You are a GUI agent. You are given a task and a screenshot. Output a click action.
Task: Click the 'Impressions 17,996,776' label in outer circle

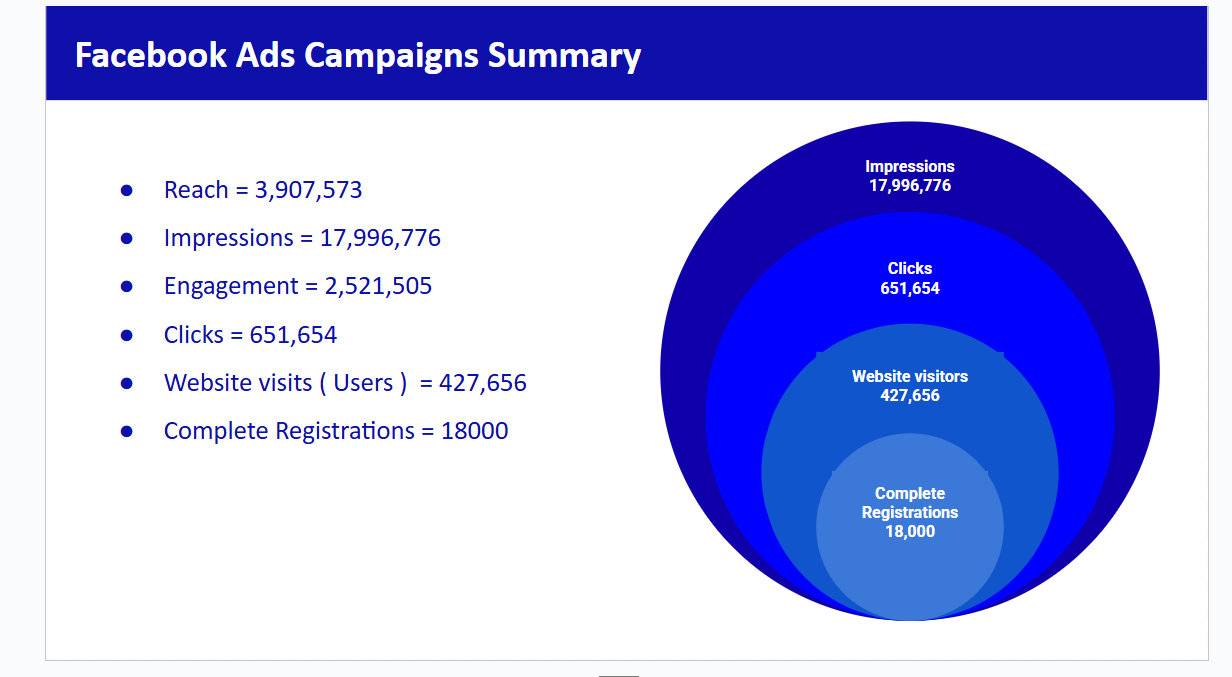(x=910, y=176)
